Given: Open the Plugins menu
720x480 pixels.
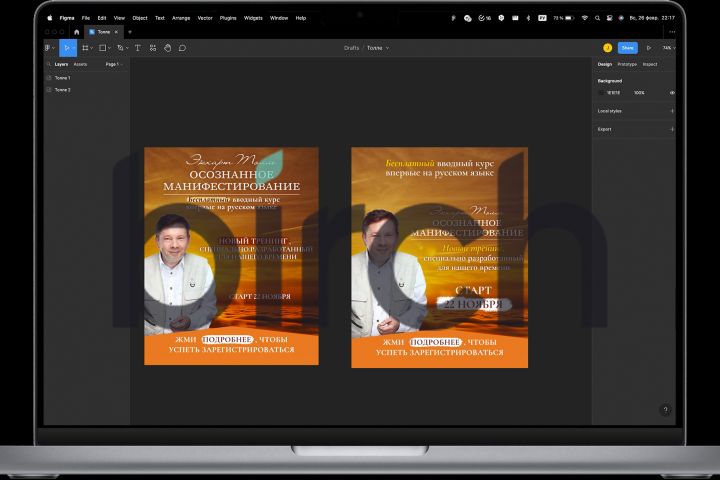Looking at the screenshot, I should click(229, 18).
